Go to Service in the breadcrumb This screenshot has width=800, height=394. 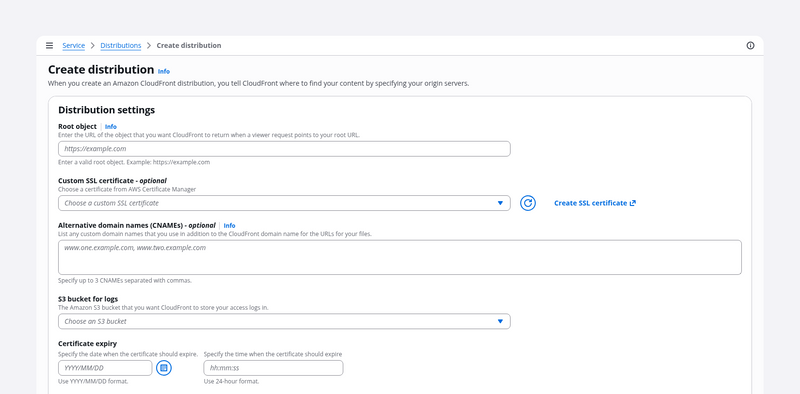tap(73, 45)
